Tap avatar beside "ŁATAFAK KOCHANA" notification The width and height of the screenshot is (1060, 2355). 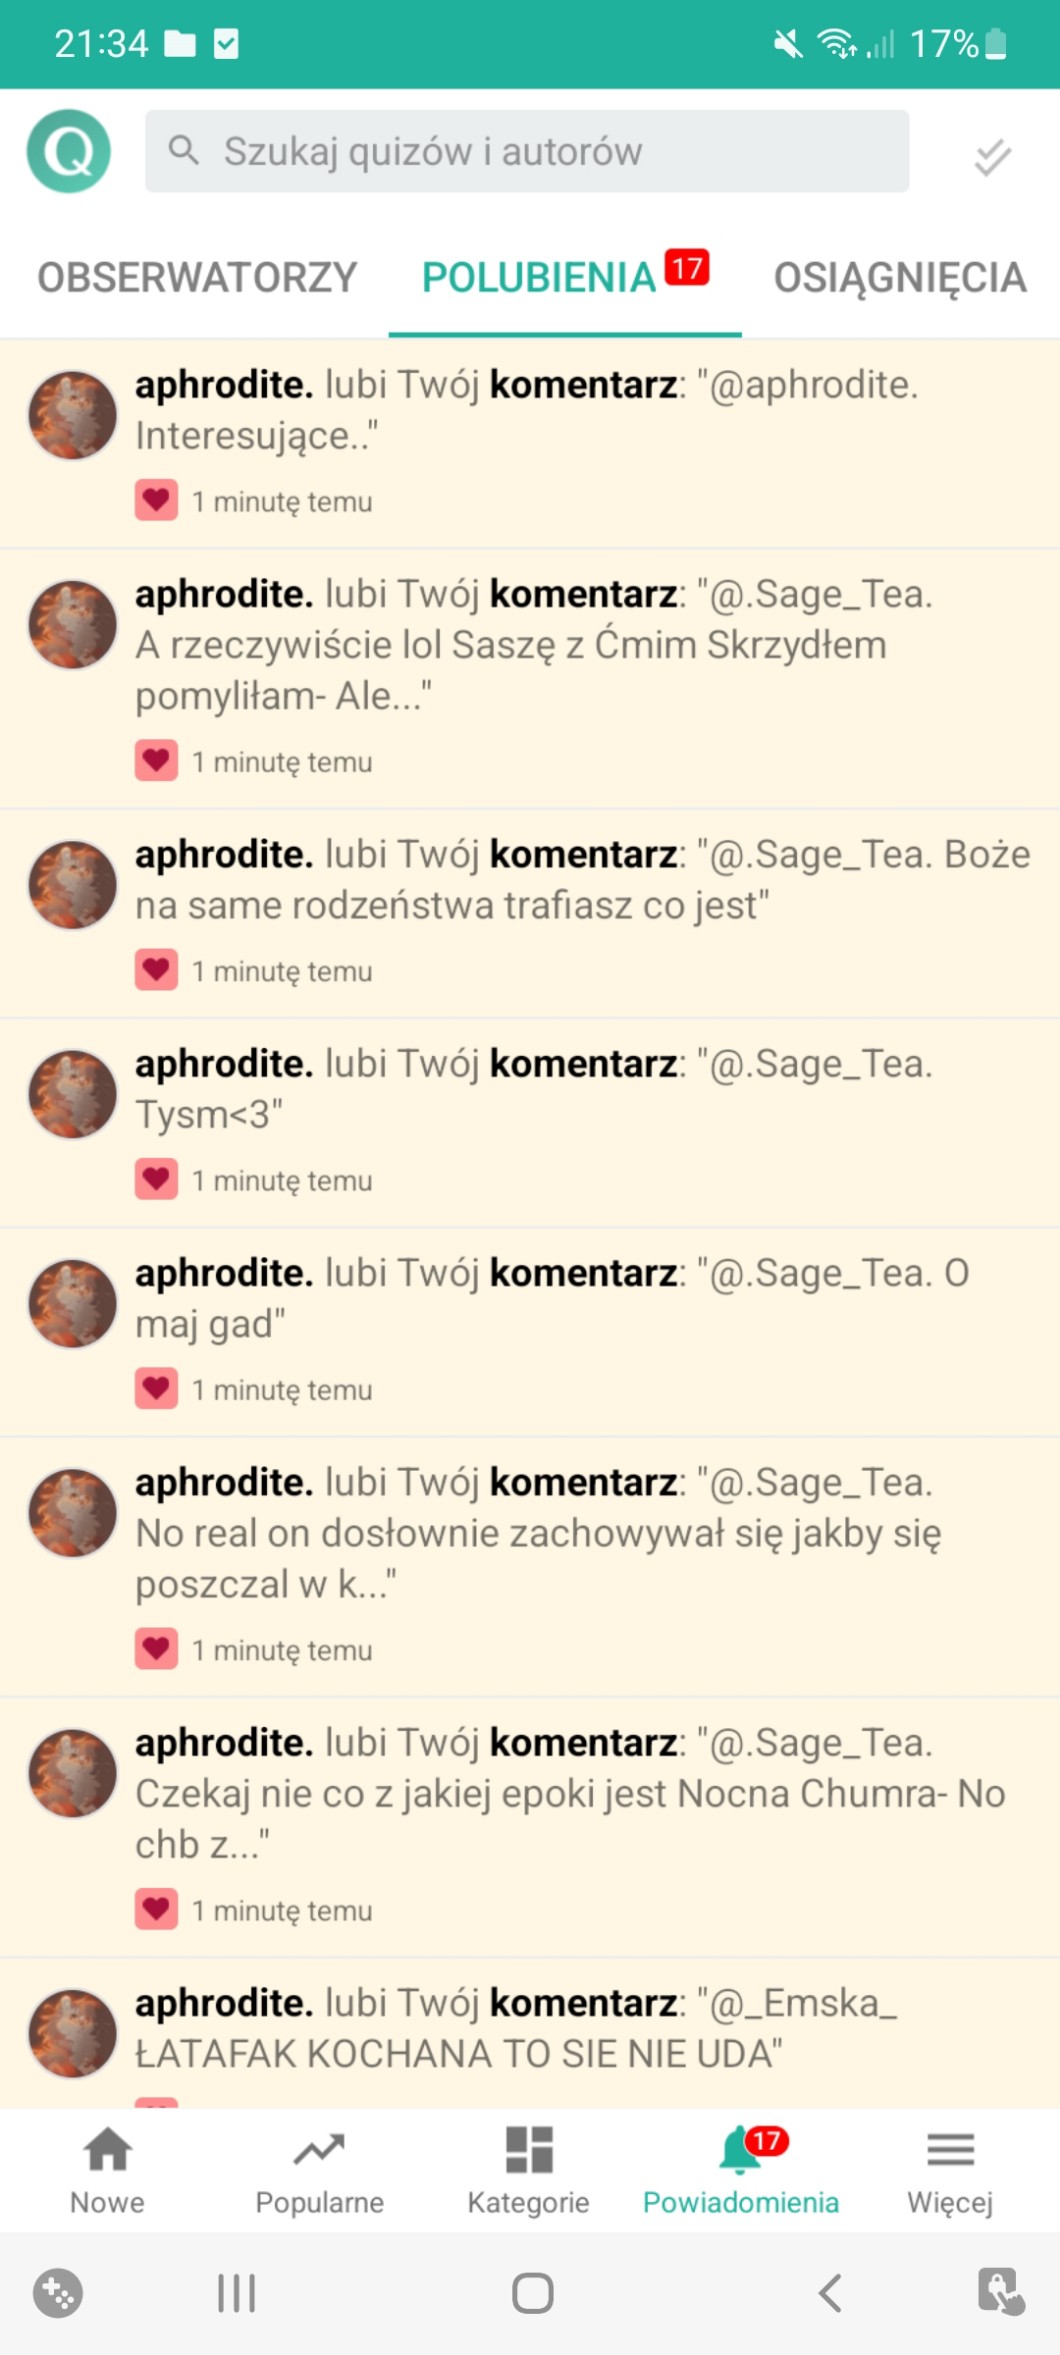click(x=73, y=2033)
